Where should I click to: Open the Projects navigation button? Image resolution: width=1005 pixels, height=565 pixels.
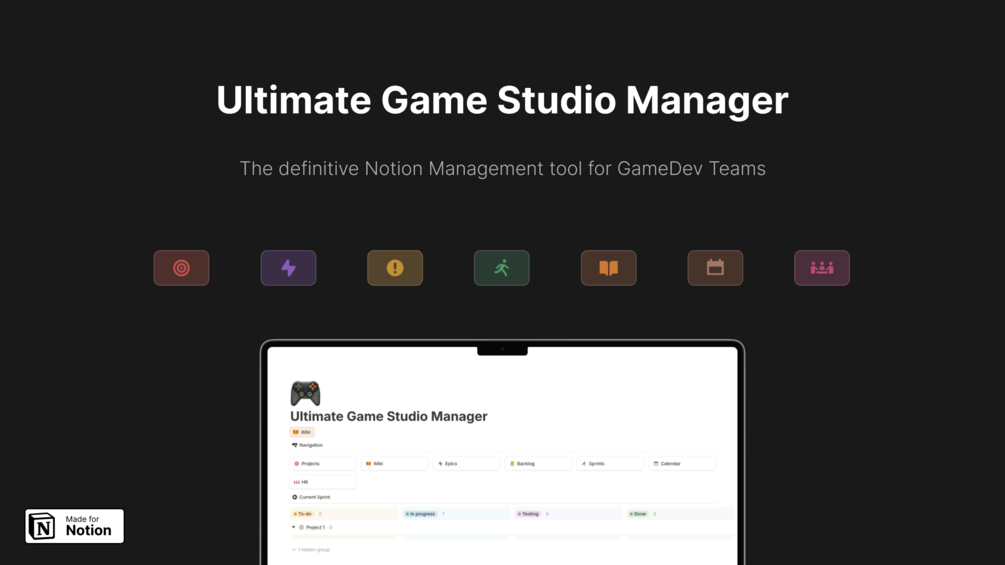[x=322, y=463]
